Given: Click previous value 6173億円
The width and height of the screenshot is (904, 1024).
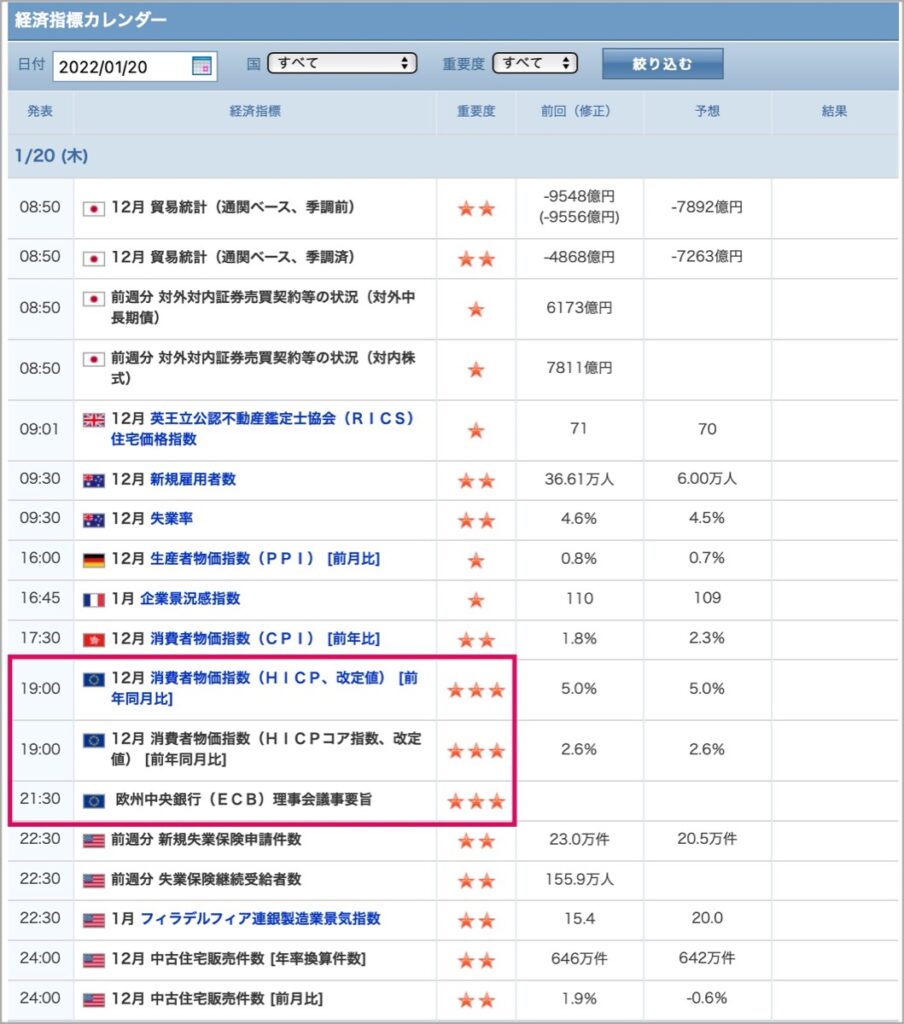Looking at the screenshot, I should coord(579,308).
